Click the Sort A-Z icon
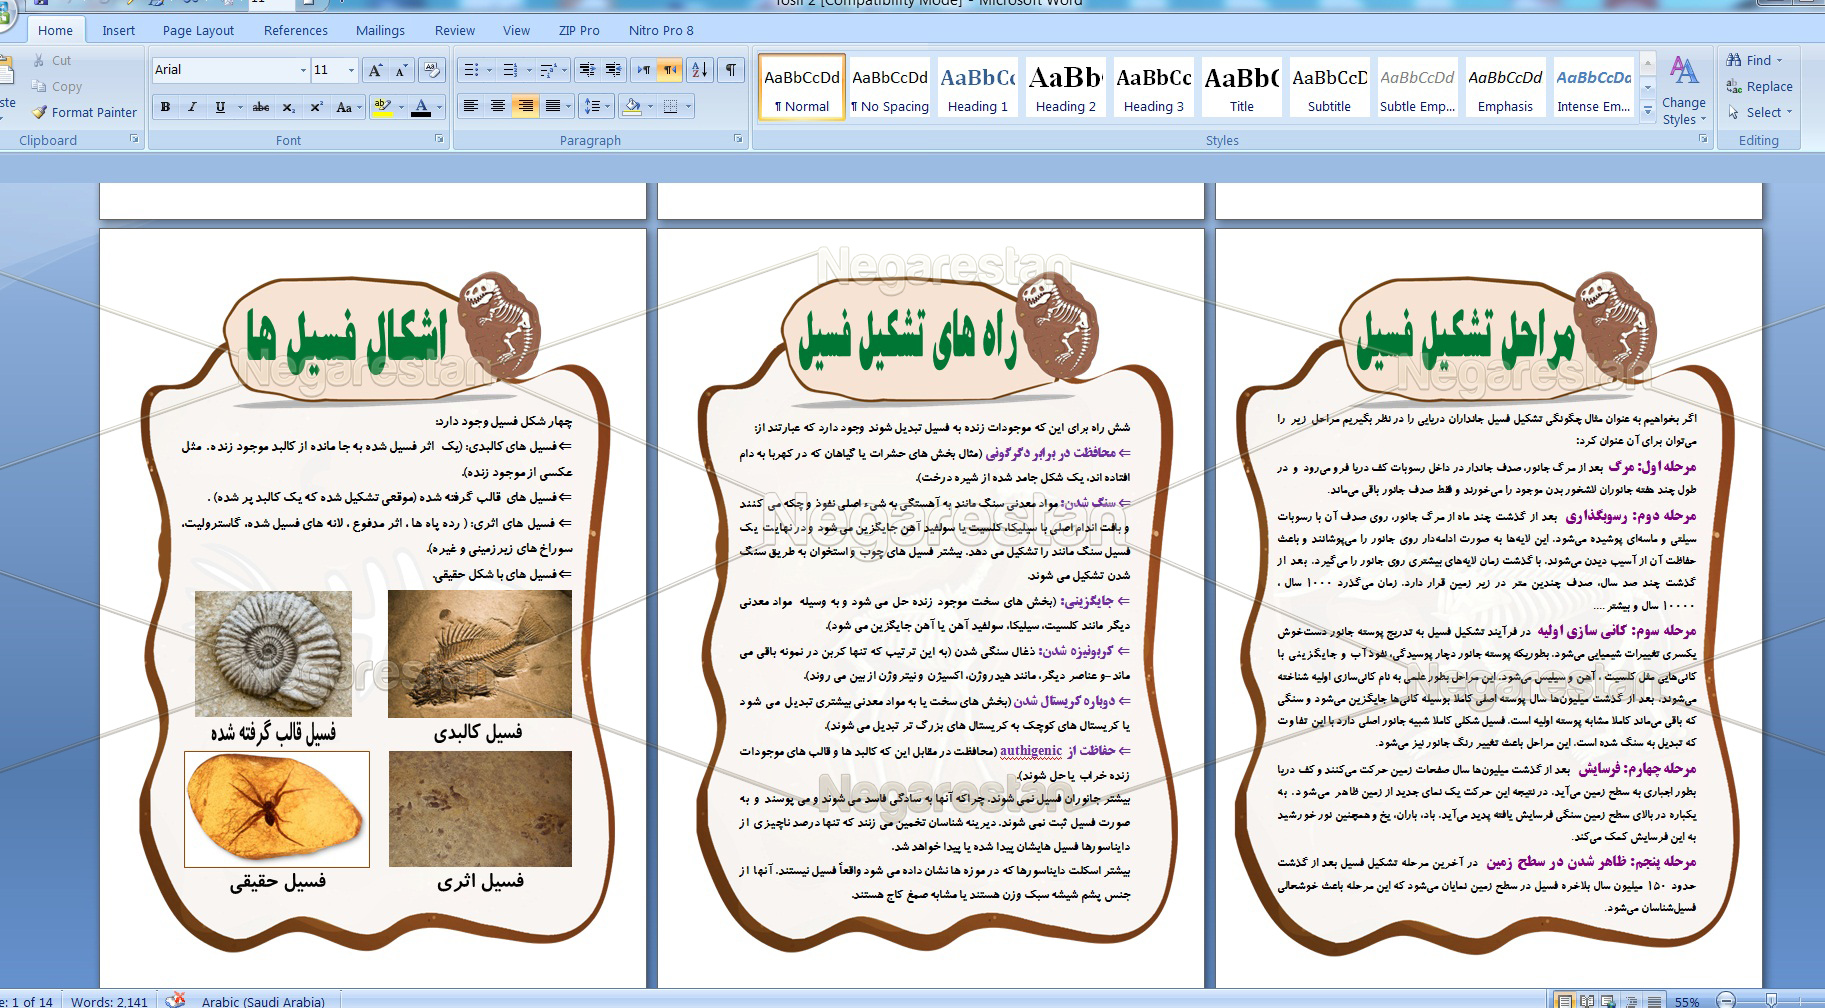Viewport: 1825px width, 1008px height. (x=700, y=70)
